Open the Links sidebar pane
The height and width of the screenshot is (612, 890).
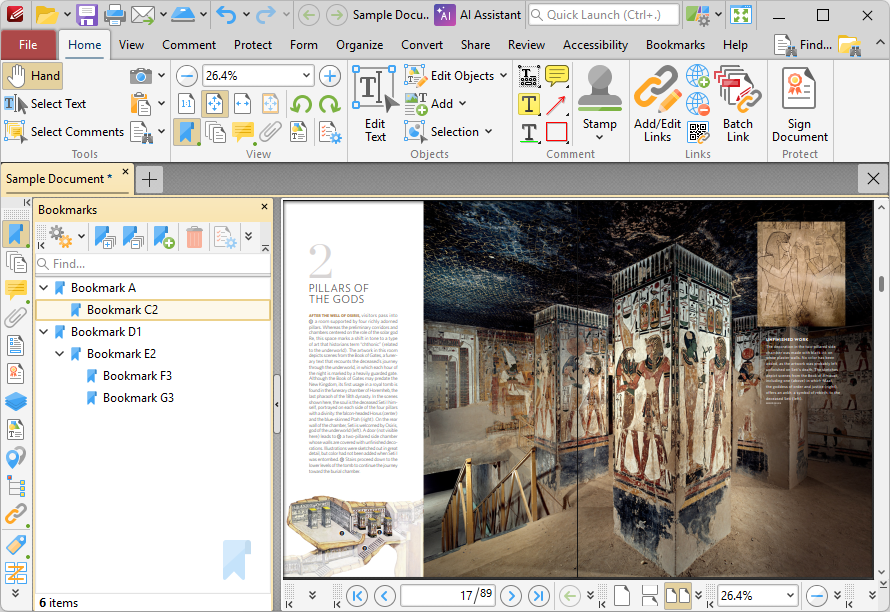(15, 514)
